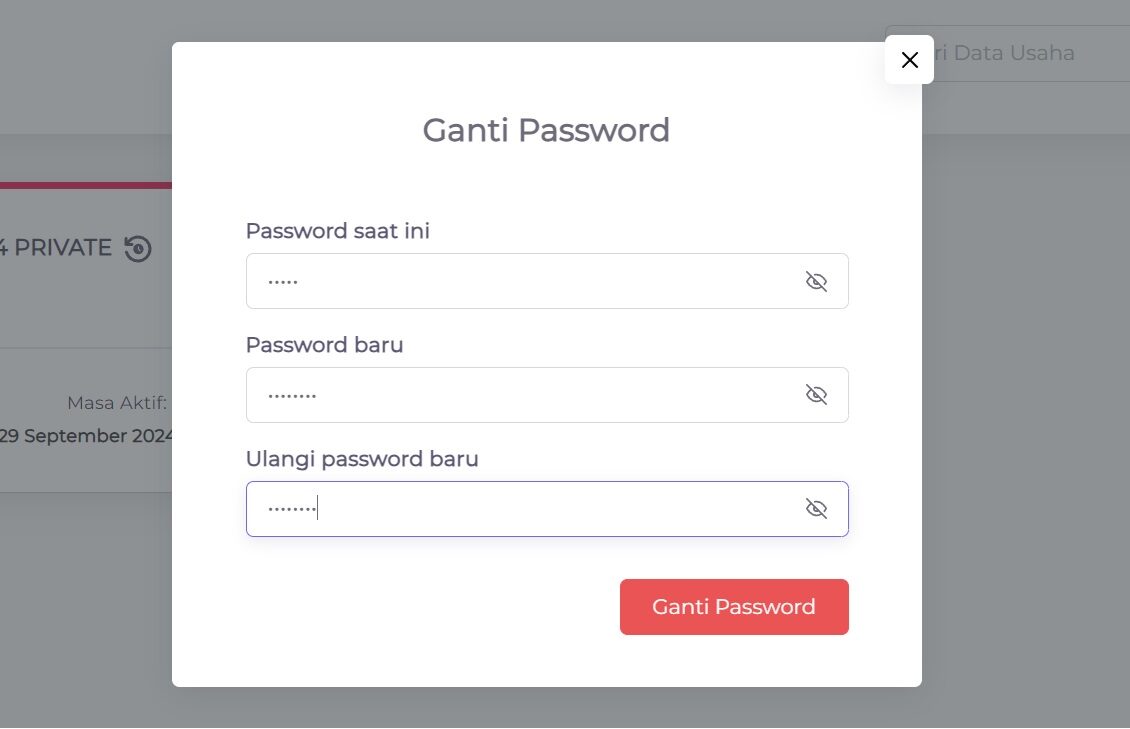Close the Ganti Password dialog
This screenshot has width=1130, height=729.
pos(909,60)
